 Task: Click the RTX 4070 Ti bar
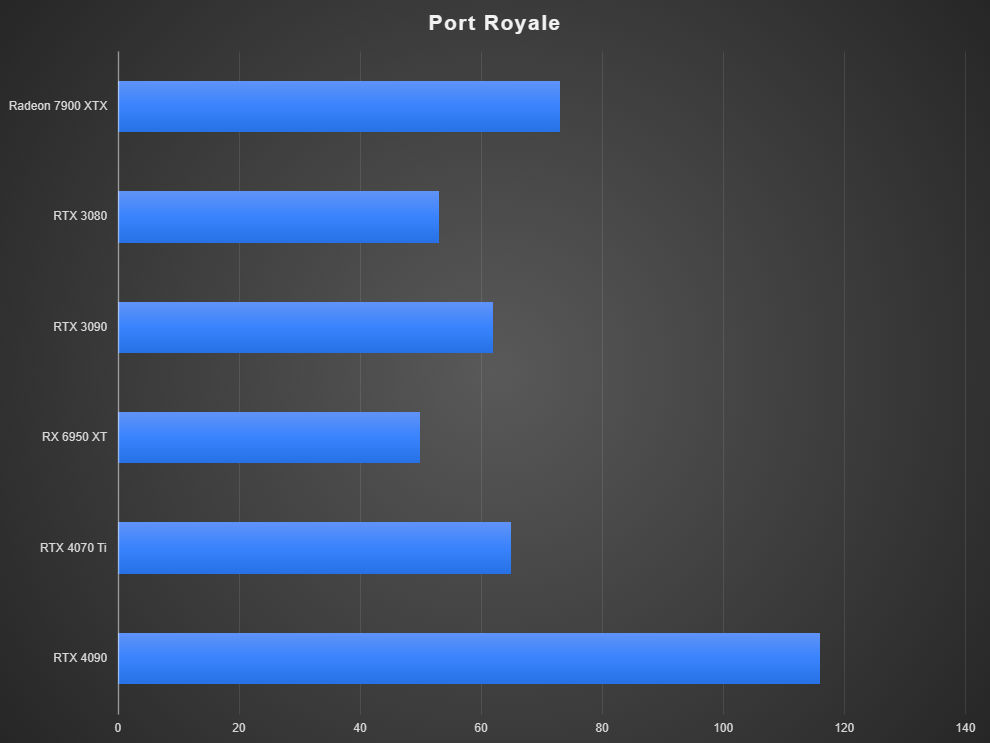(x=314, y=548)
